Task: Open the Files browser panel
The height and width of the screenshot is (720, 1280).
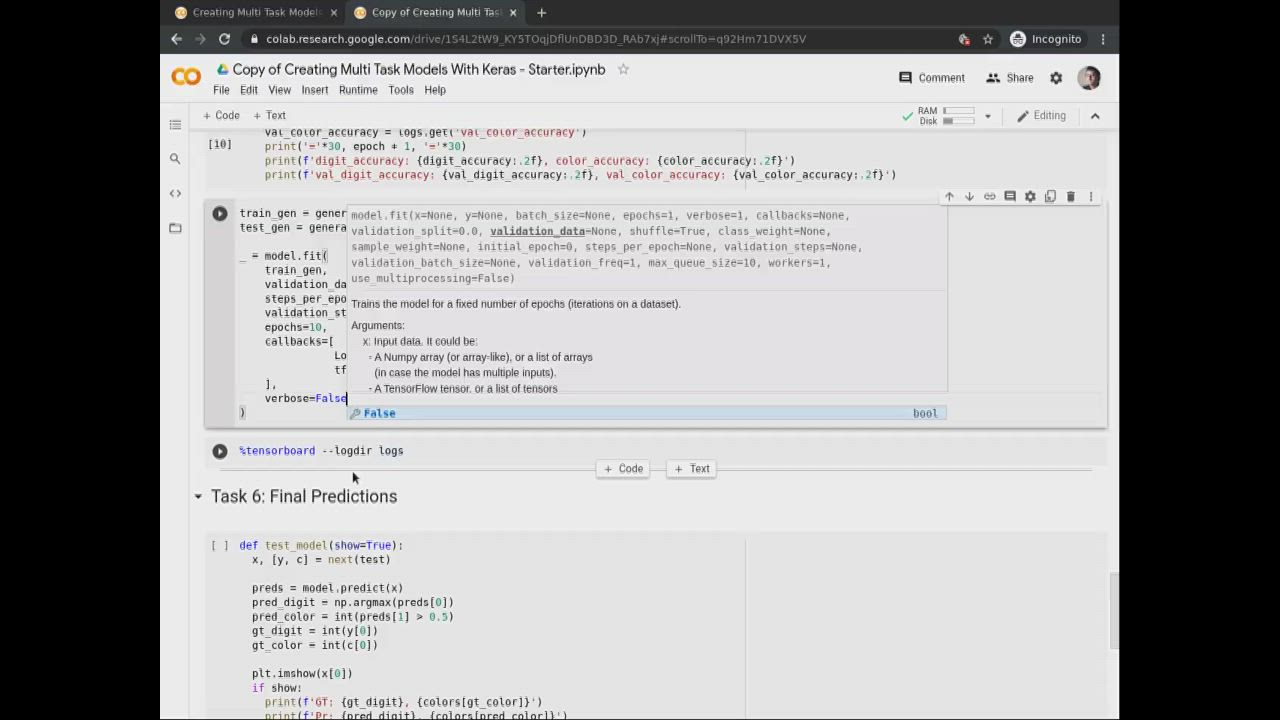Action: click(175, 228)
